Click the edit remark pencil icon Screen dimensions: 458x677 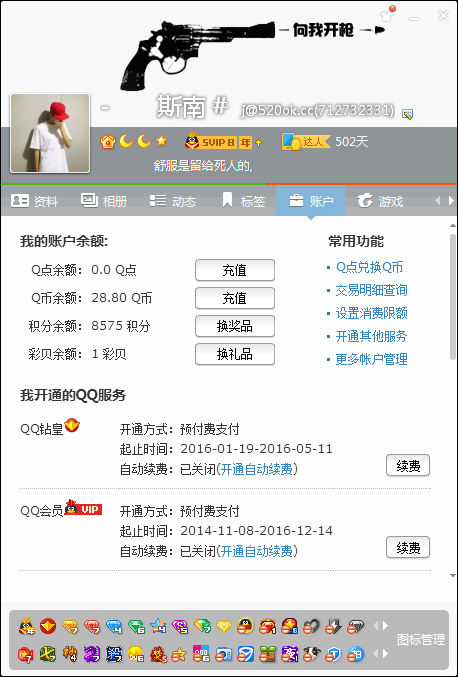pyautogui.click(x=407, y=114)
